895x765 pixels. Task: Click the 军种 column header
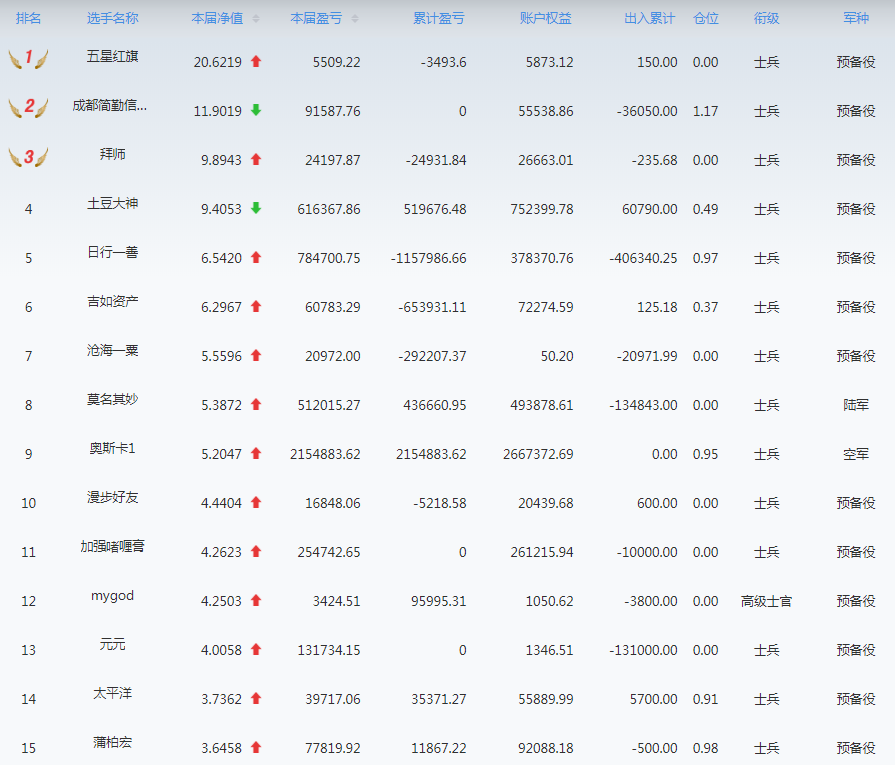tap(856, 18)
